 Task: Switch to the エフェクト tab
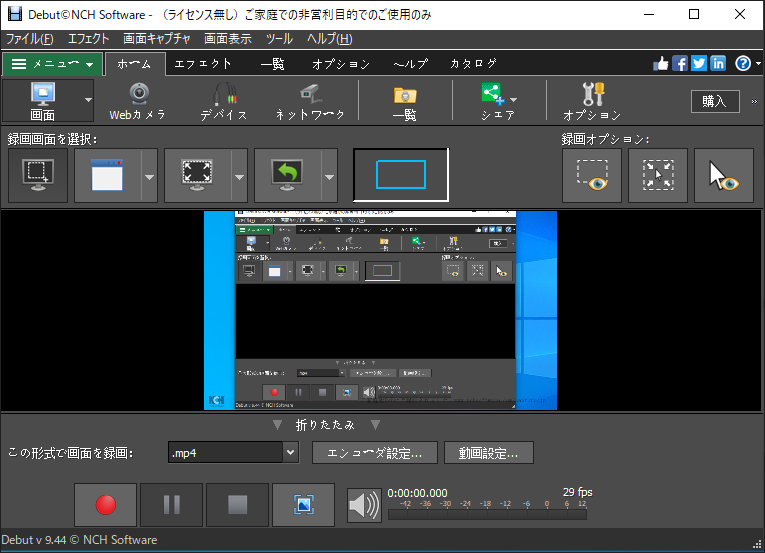203,64
